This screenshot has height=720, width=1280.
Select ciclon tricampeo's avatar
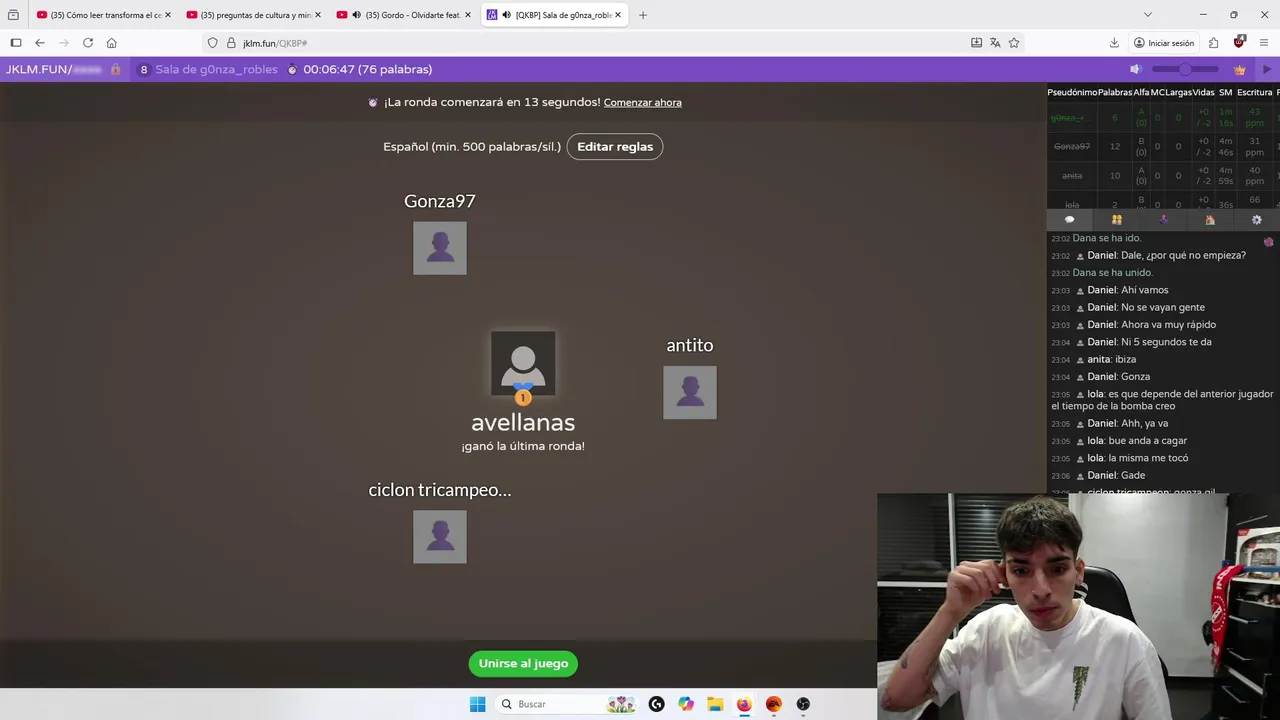point(440,537)
